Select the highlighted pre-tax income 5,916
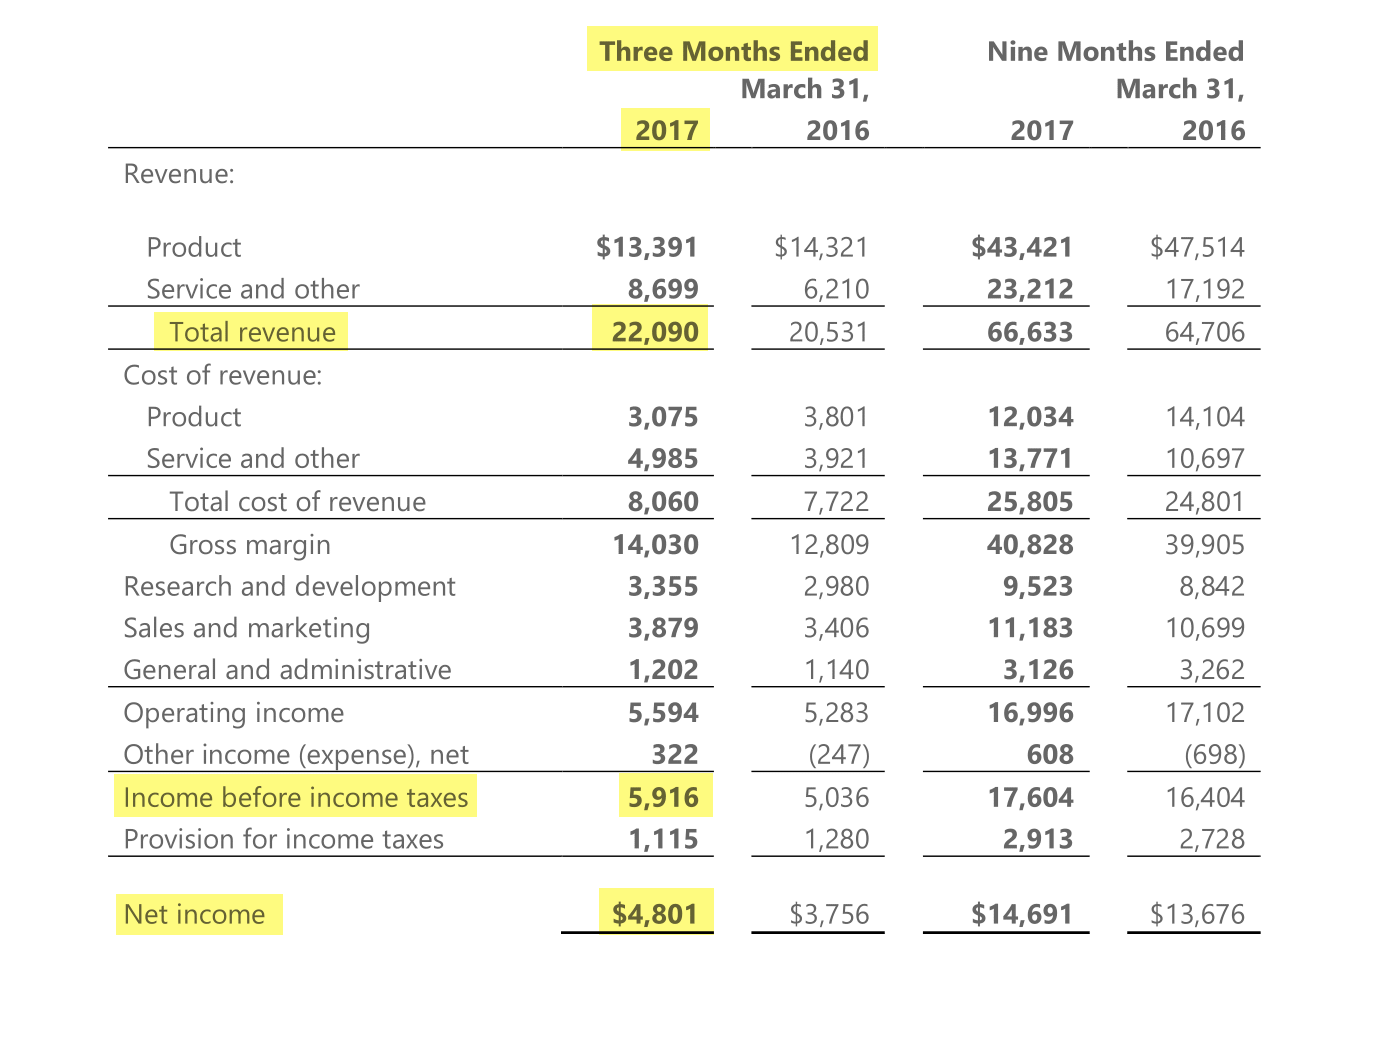 click(663, 797)
